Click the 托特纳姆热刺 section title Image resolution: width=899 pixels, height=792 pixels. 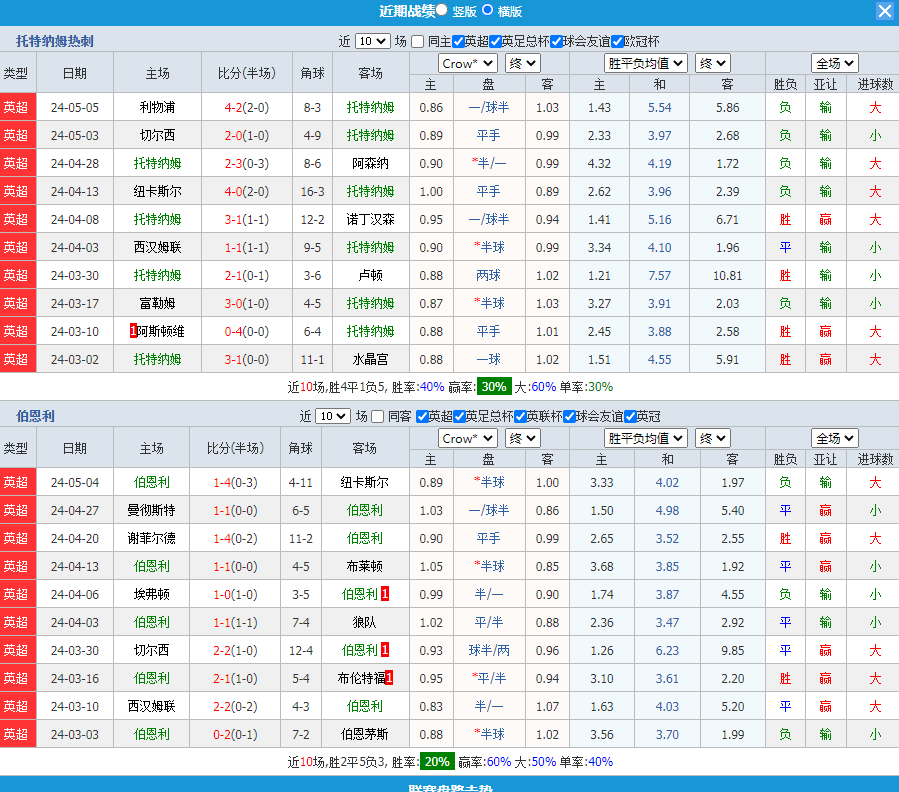54,41
